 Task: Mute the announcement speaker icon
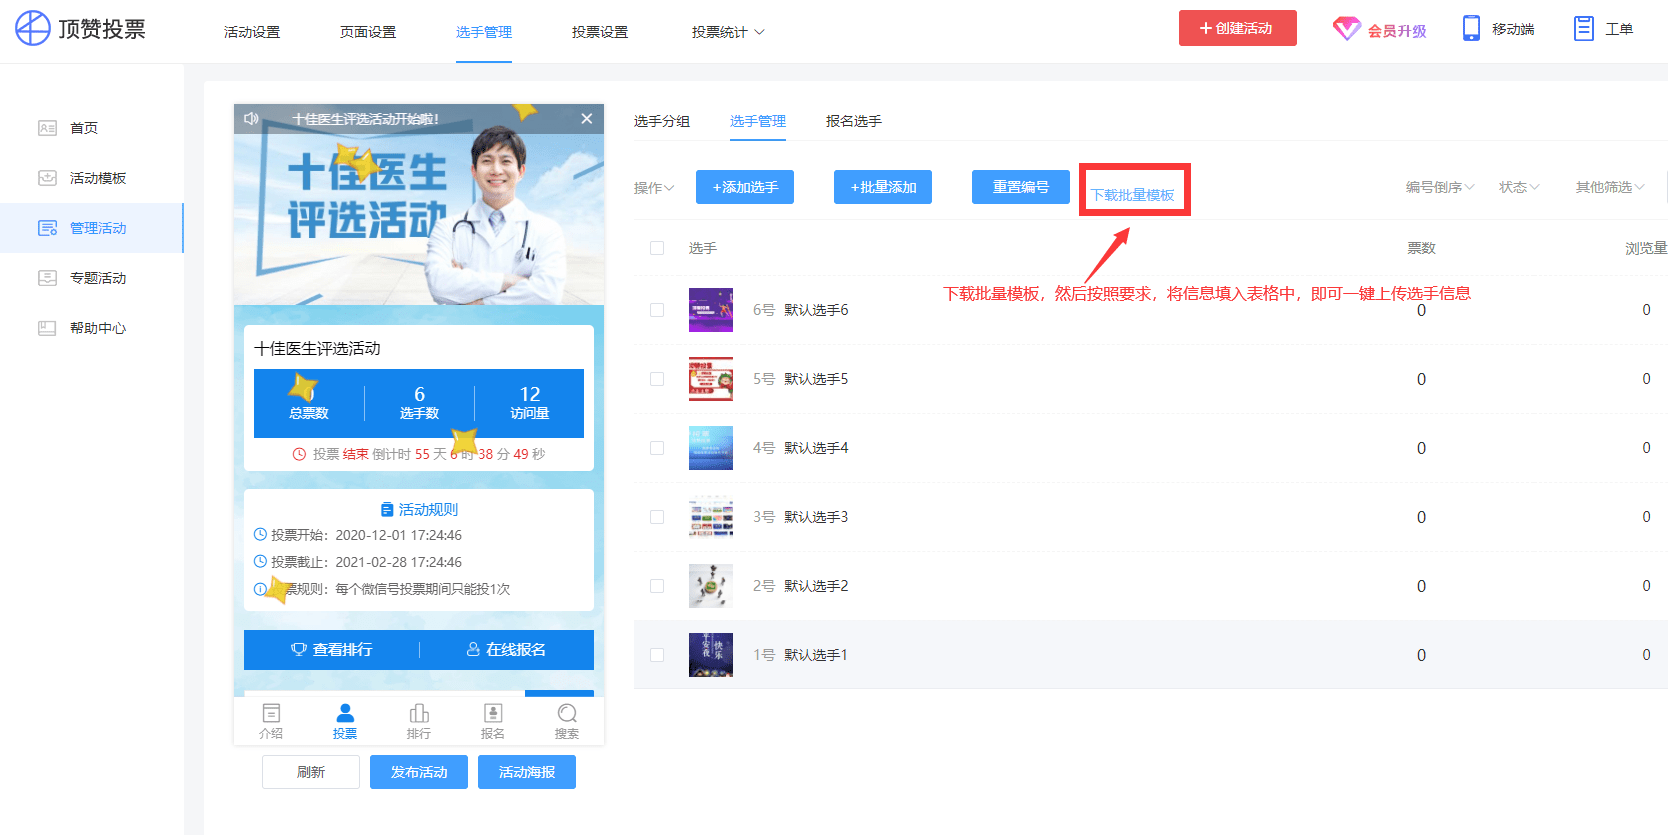pyautogui.click(x=251, y=118)
